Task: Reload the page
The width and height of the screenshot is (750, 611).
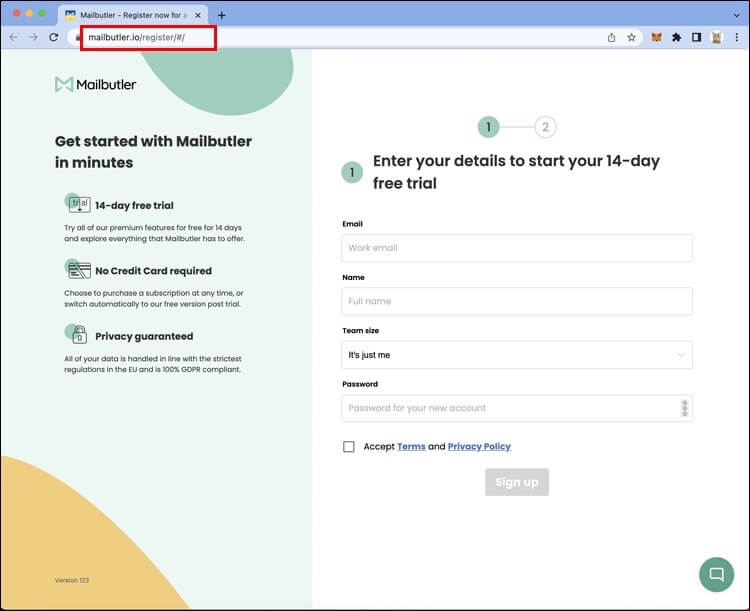Action: tap(54, 37)
